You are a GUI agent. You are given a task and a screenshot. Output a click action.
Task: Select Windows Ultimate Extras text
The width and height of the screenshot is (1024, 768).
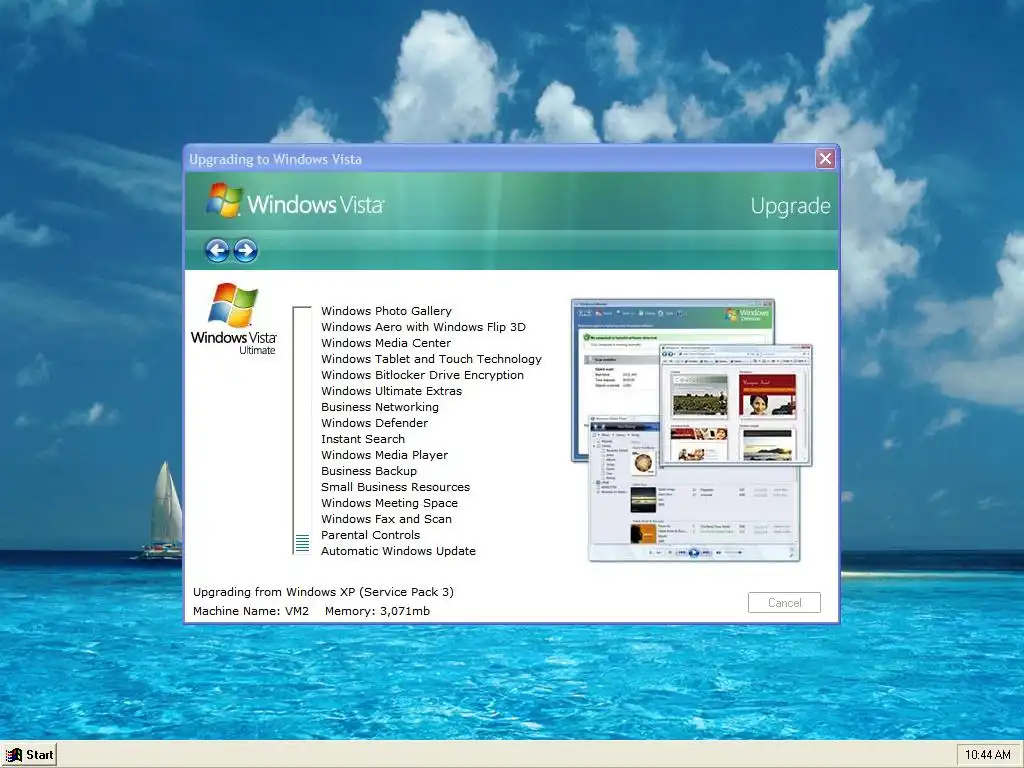(391, 391)
